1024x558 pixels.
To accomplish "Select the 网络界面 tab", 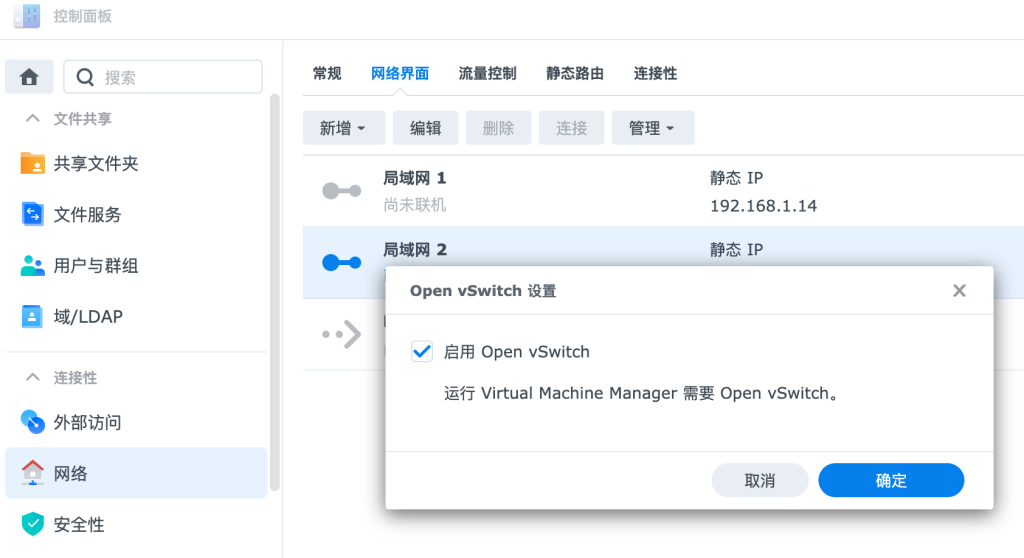I will [x=400, y=73].
